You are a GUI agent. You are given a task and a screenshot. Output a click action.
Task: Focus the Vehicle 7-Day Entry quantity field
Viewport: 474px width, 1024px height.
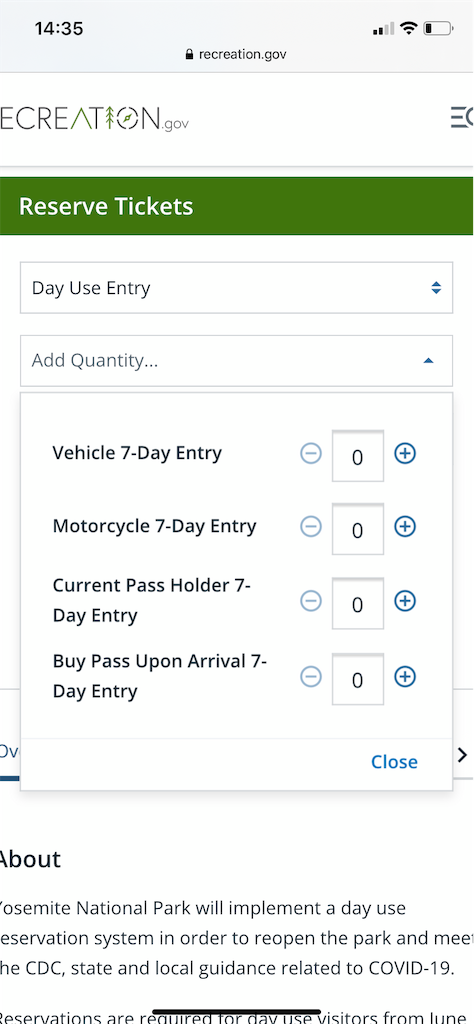pyautogui.click(x=358, y=456)
